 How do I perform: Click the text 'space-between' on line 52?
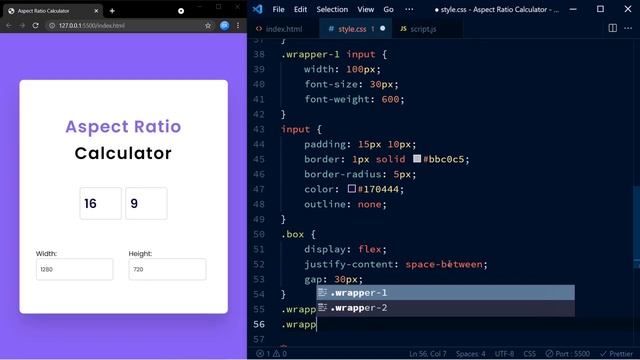point(444,264)
